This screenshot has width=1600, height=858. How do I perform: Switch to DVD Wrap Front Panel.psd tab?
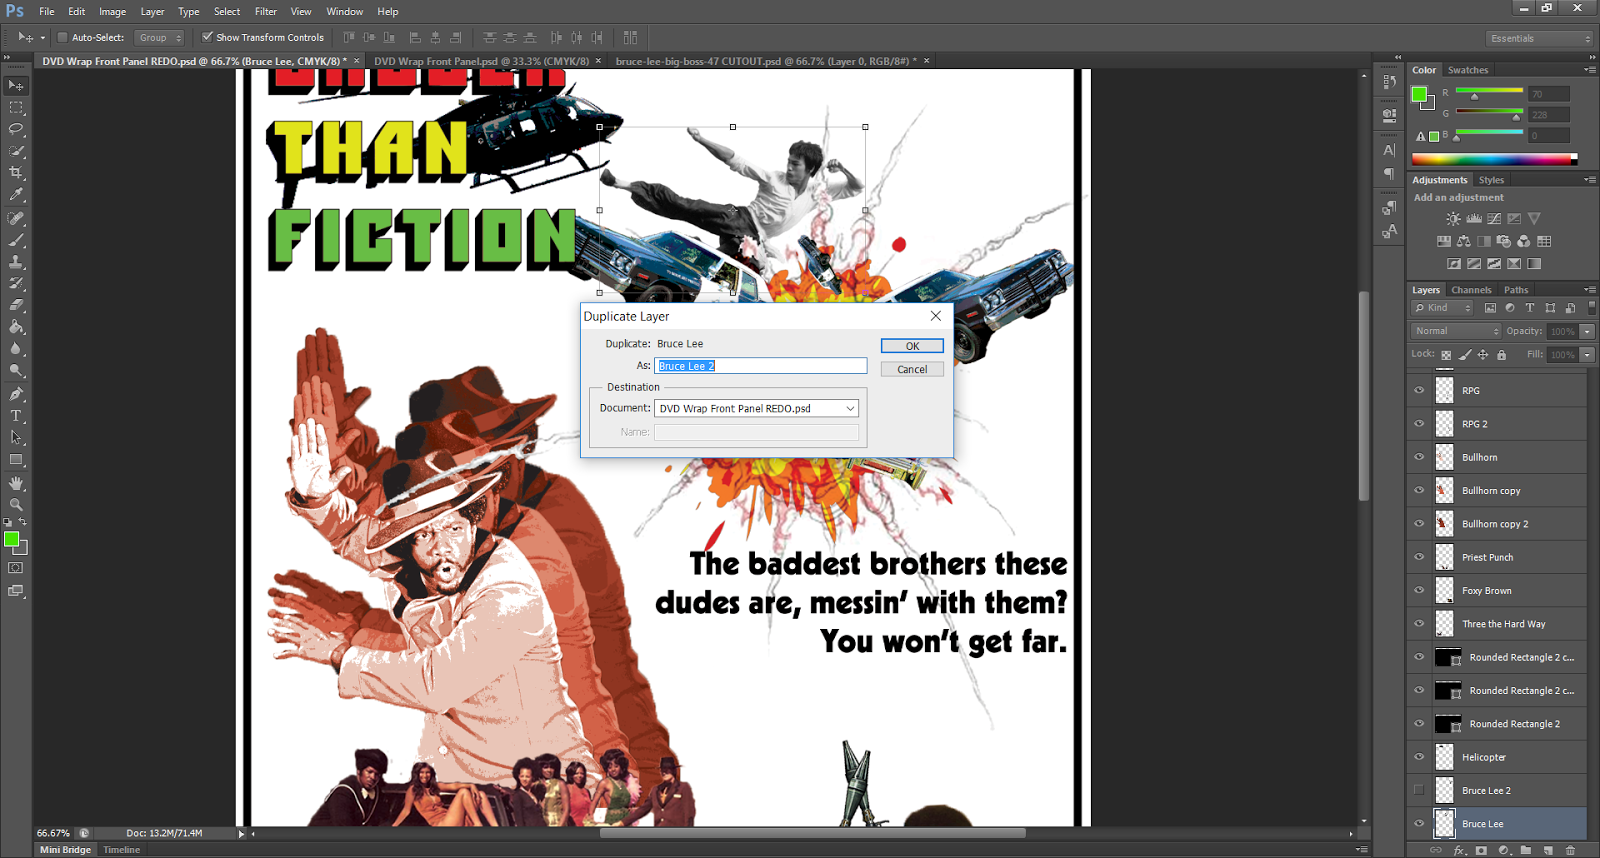point(481,61)
